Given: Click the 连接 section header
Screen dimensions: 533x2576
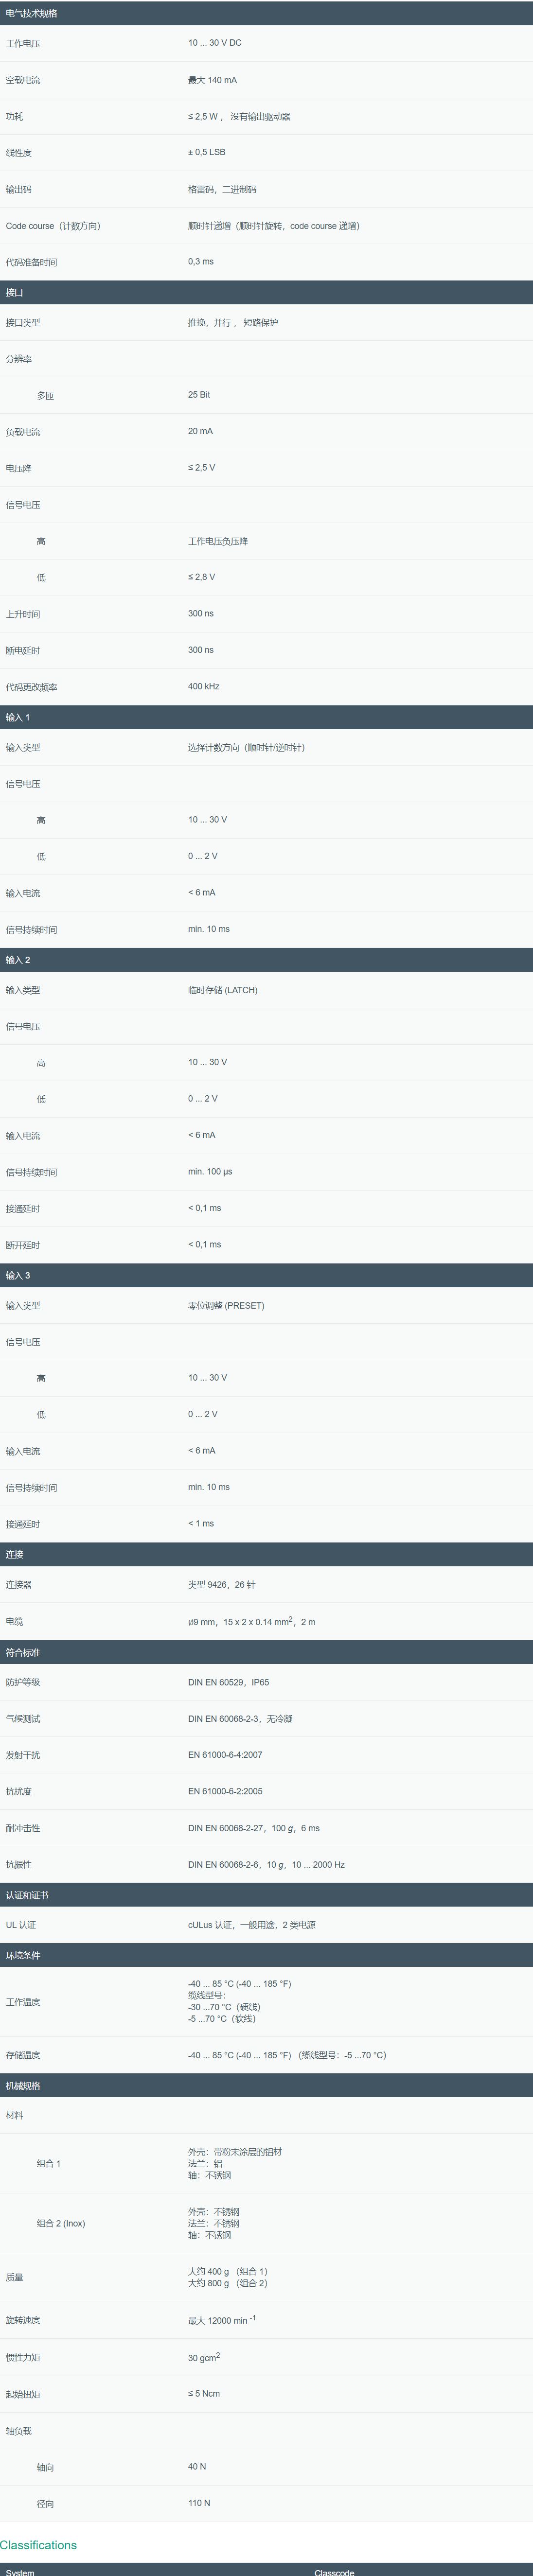Looking at the screenshot, I should coord(266,1554).
